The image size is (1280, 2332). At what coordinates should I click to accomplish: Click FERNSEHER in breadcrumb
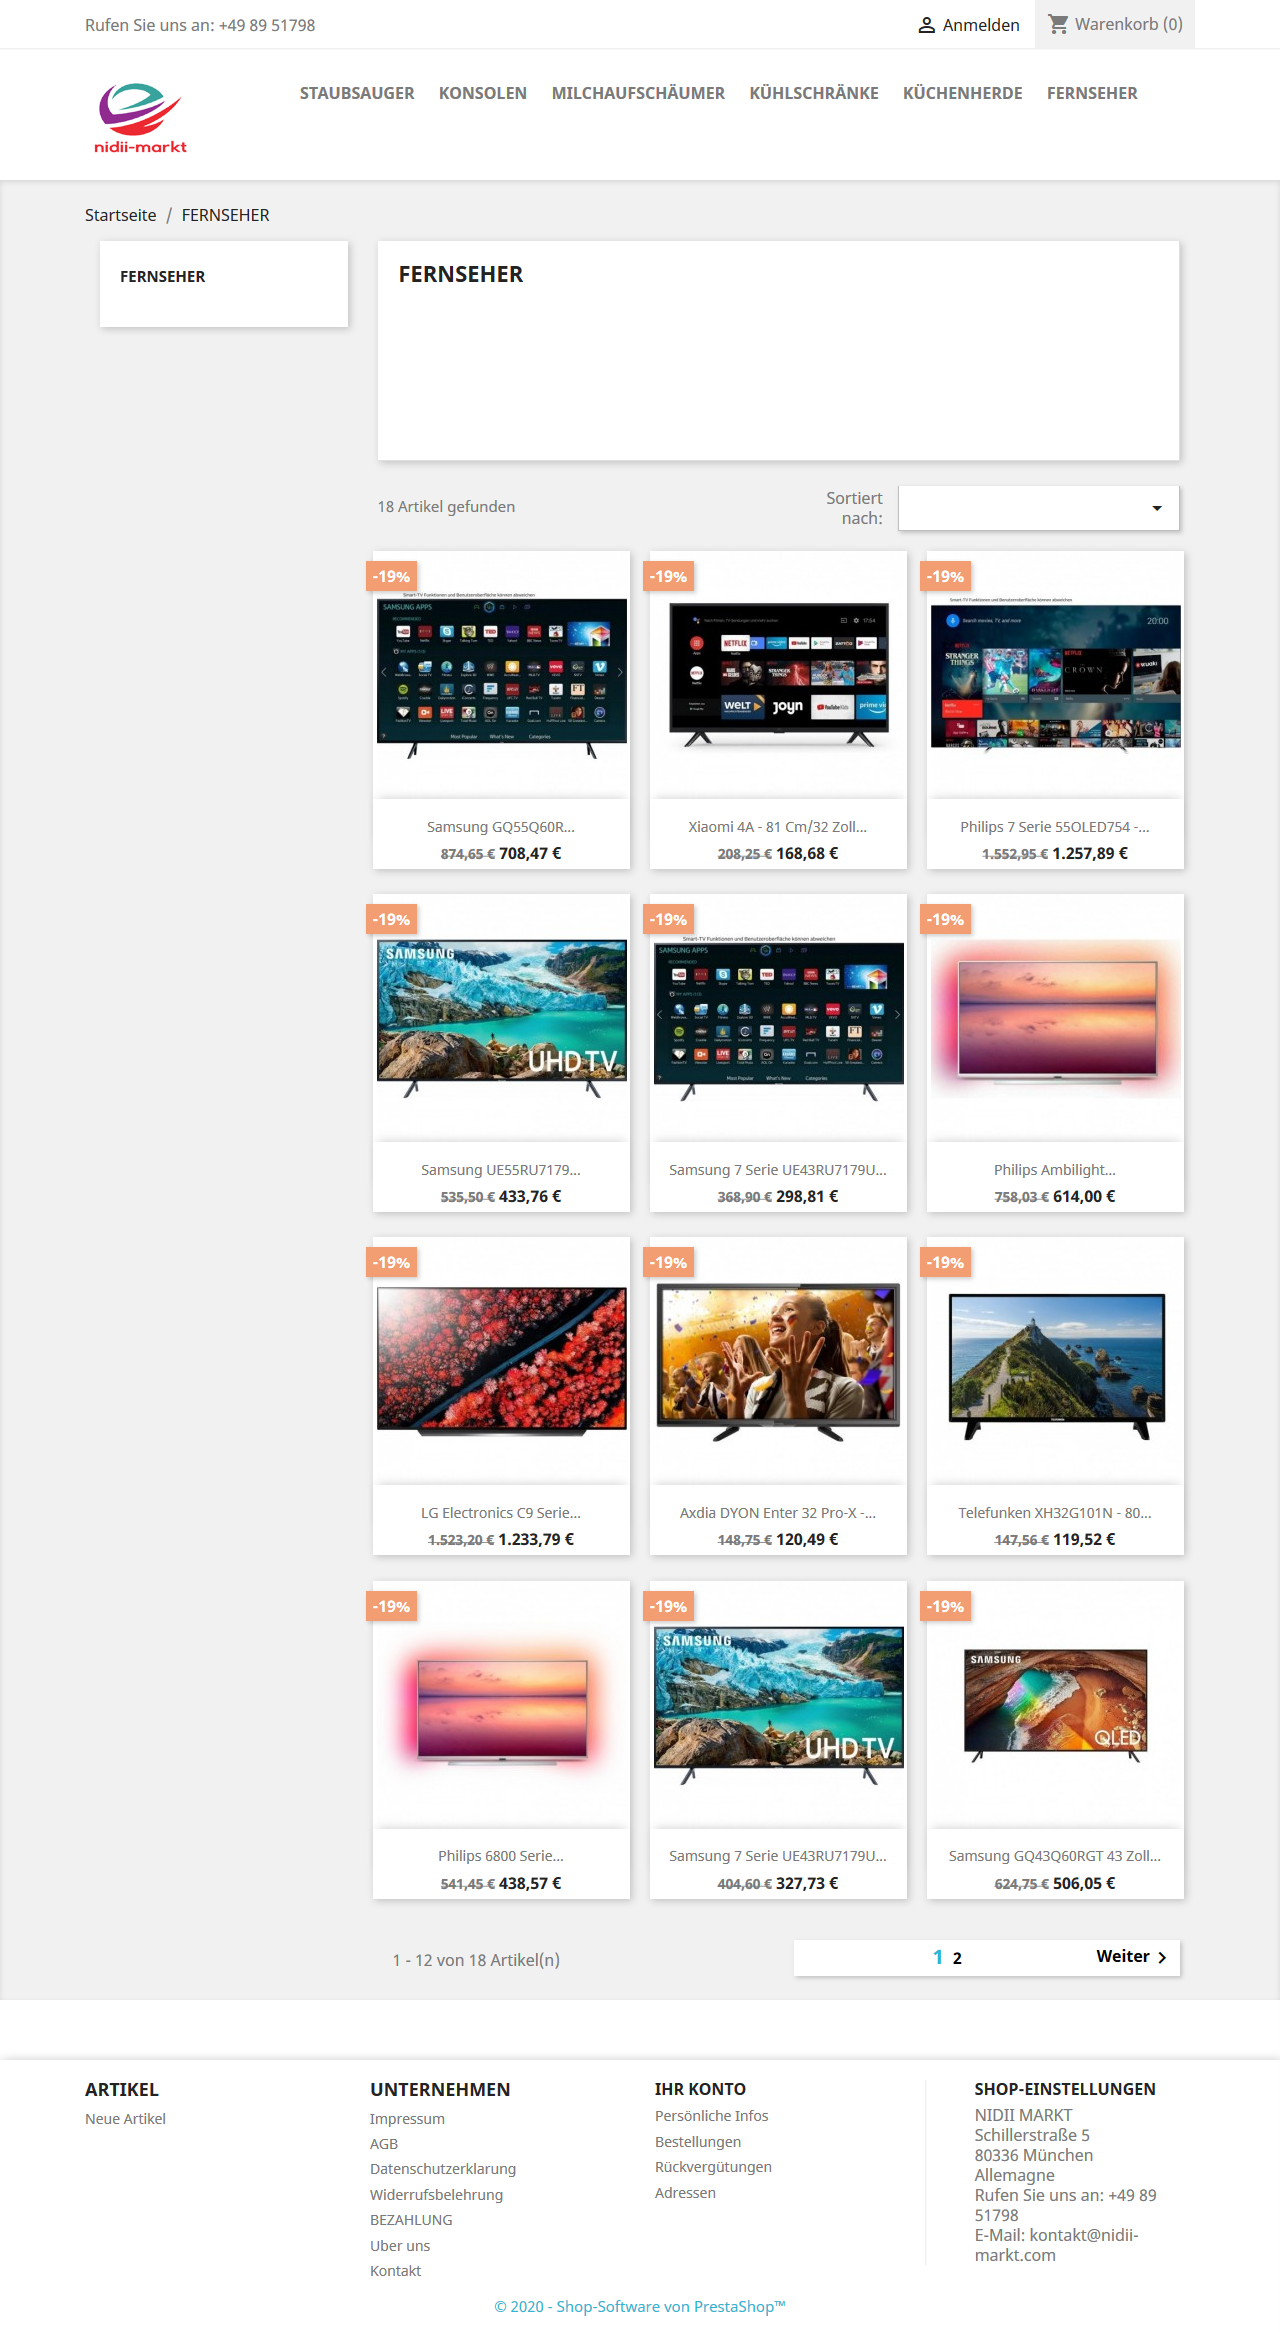coord(226,215)
